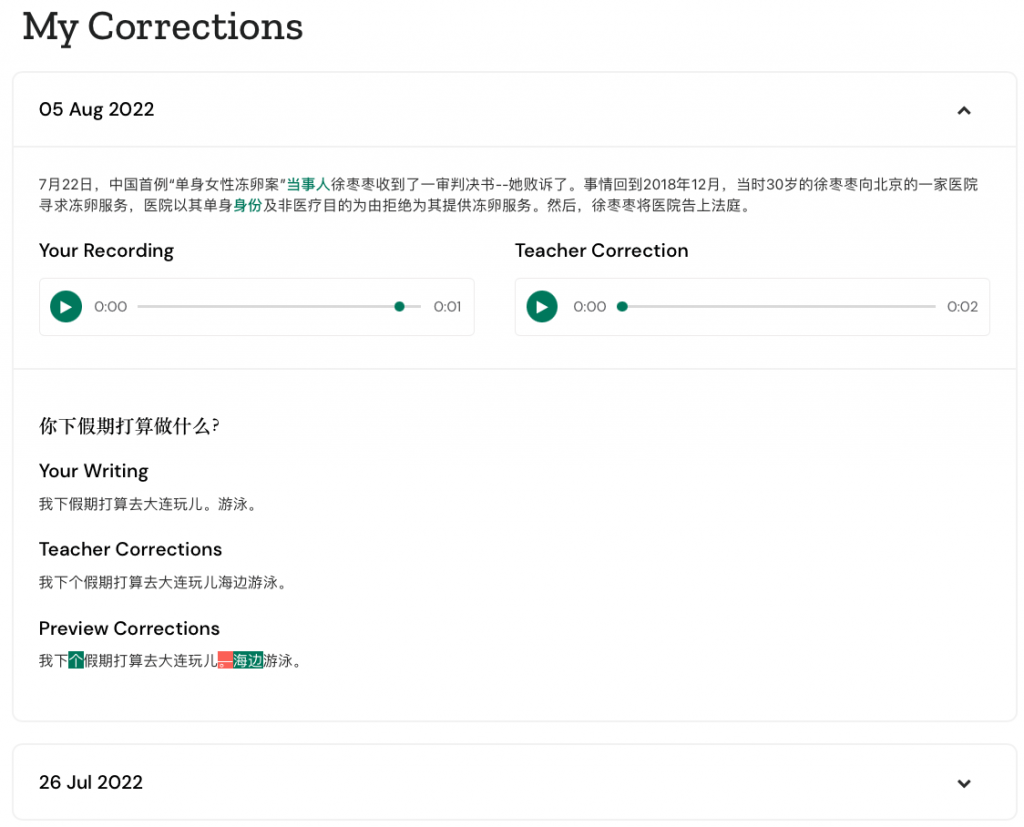Click the Teacher Correction track bar middle
Viewport: 1024px width, 827px height.
(777, 307)
